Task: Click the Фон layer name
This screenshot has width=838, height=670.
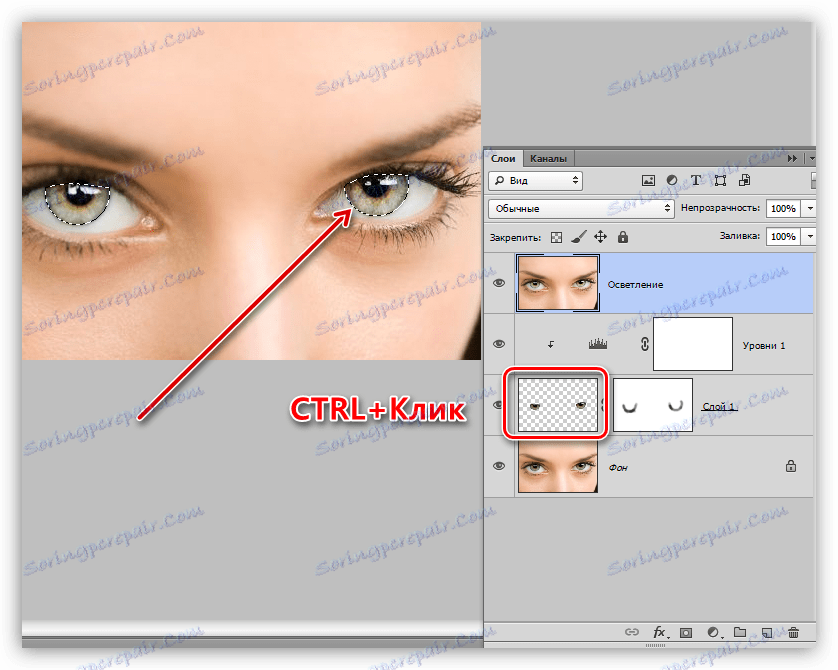Action: point(618,468)
